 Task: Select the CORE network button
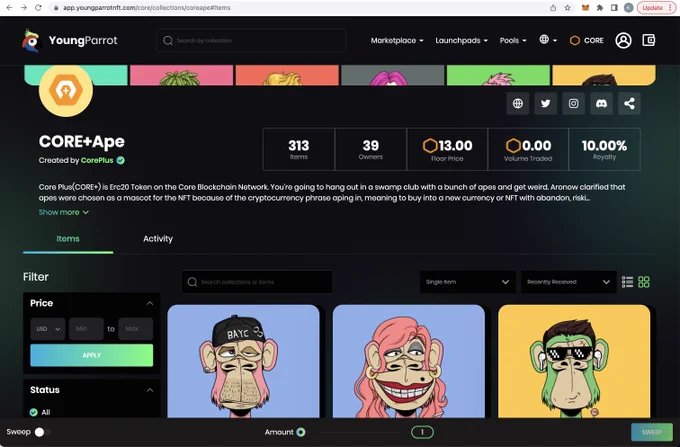586,40
